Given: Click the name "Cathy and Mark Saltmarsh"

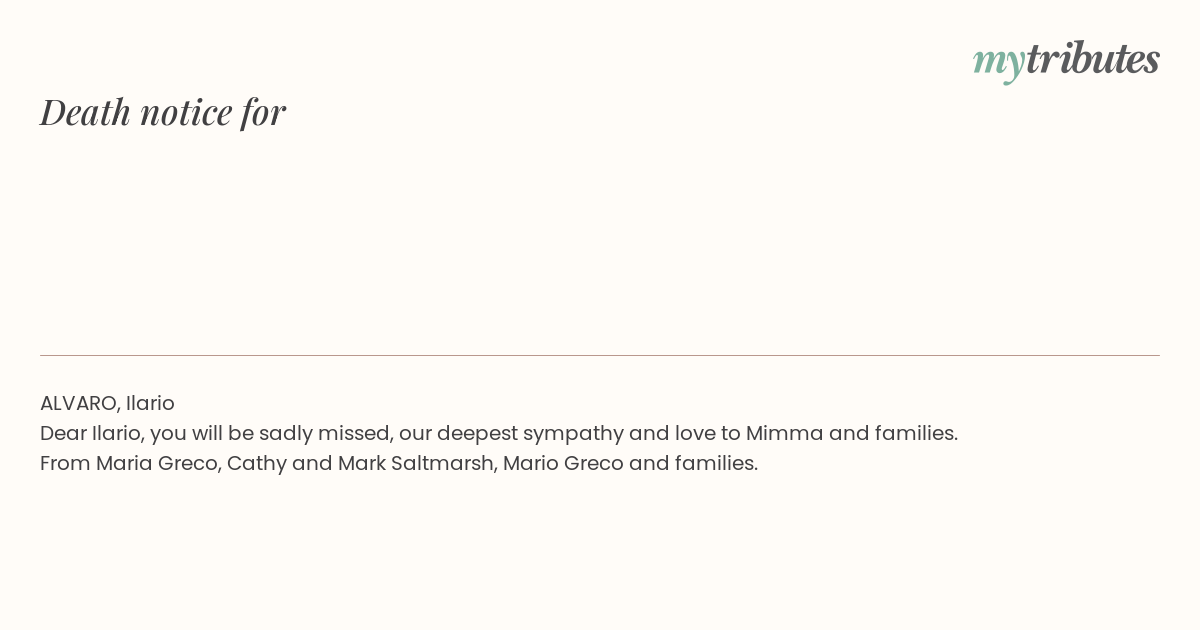Looking at the screenshot, I should [361, 464].
